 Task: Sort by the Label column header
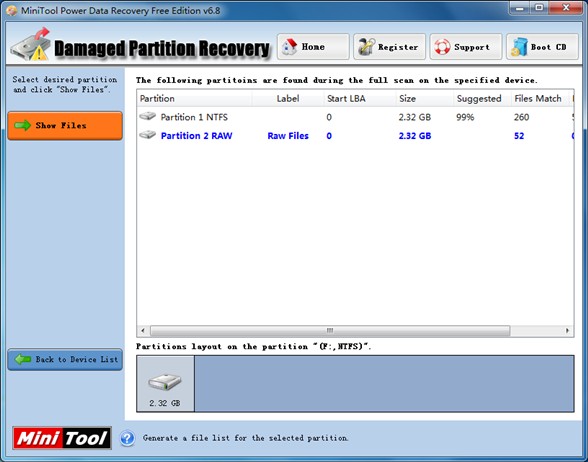pos(288,99)
